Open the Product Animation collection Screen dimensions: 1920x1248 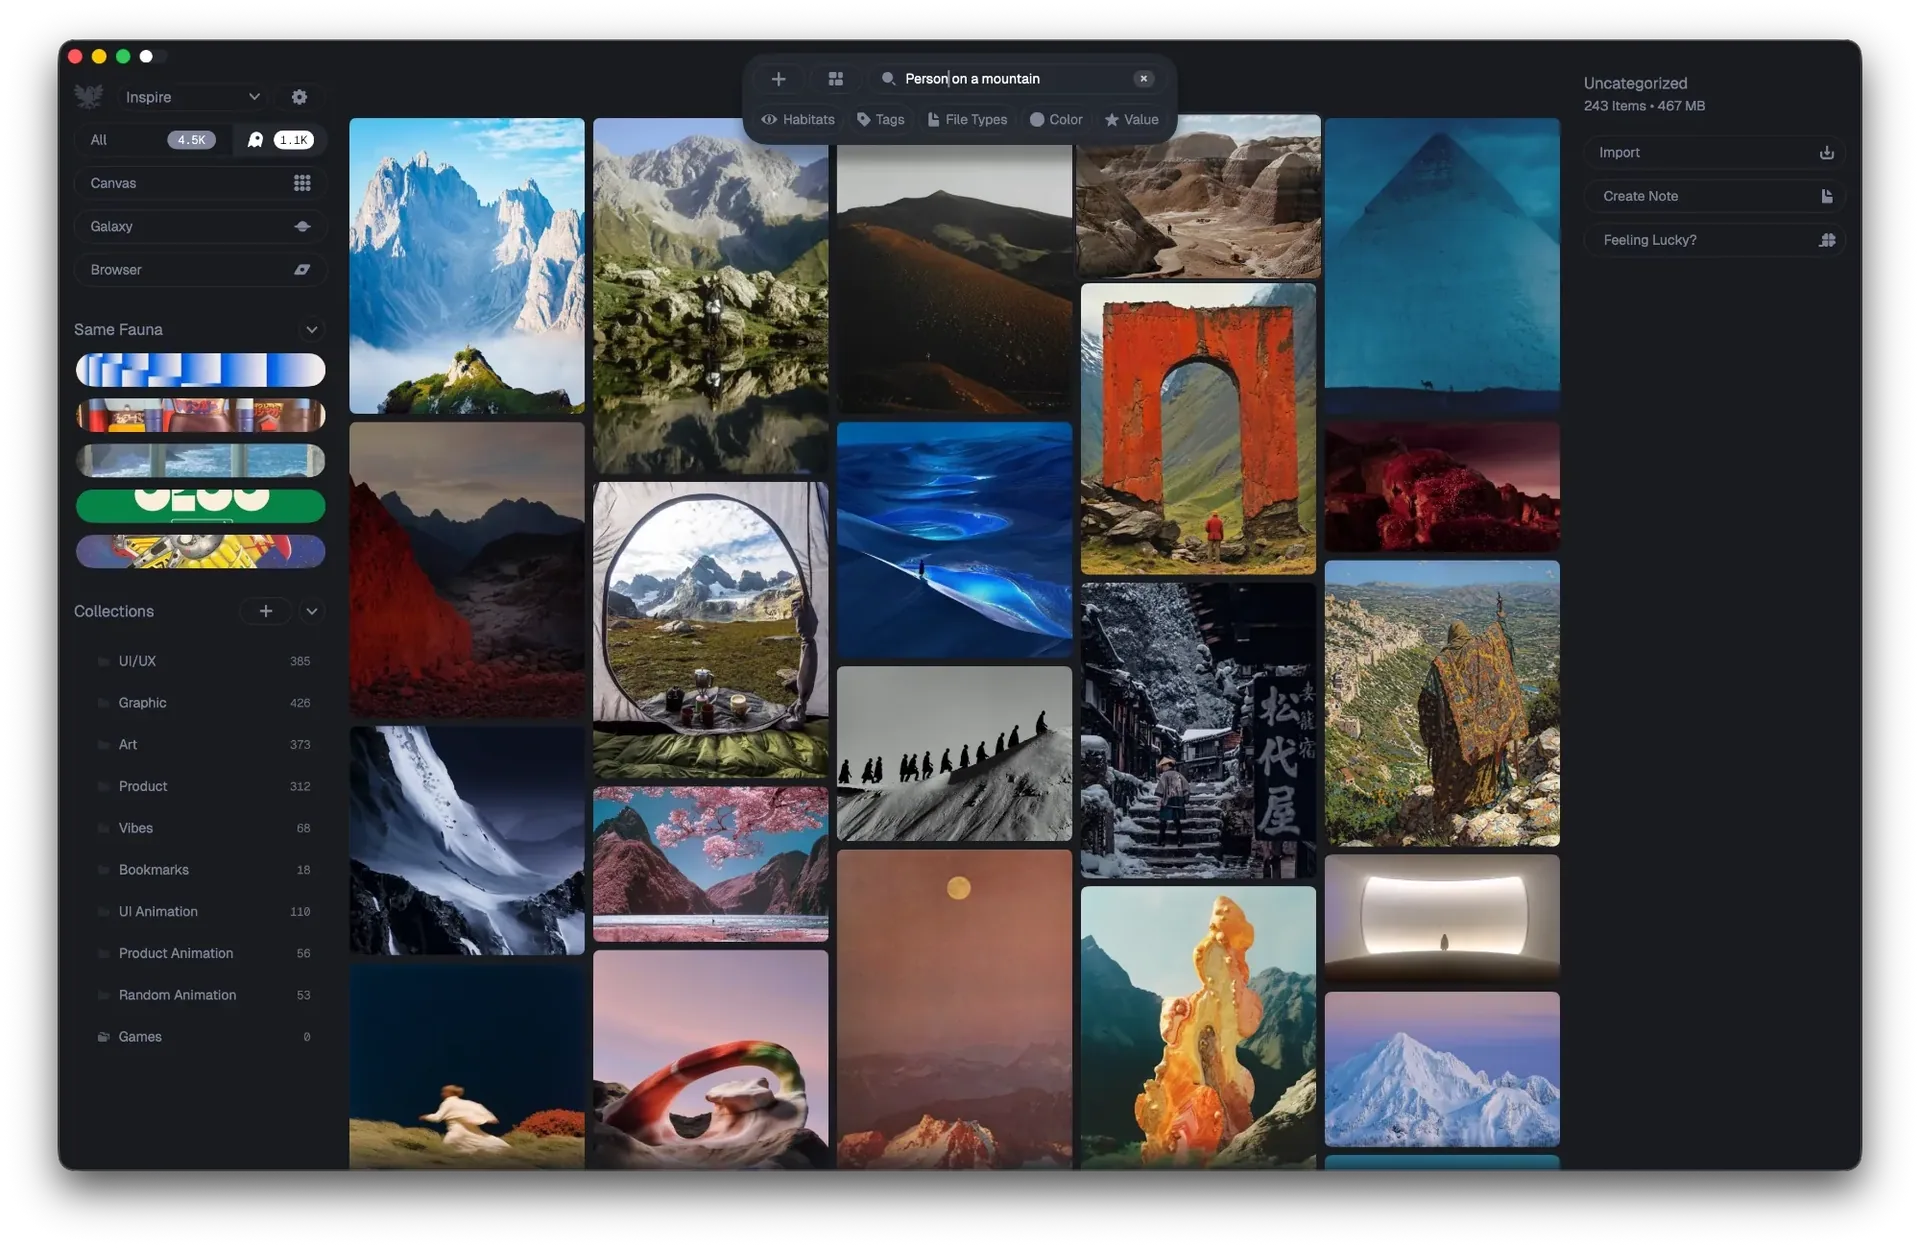200,954
